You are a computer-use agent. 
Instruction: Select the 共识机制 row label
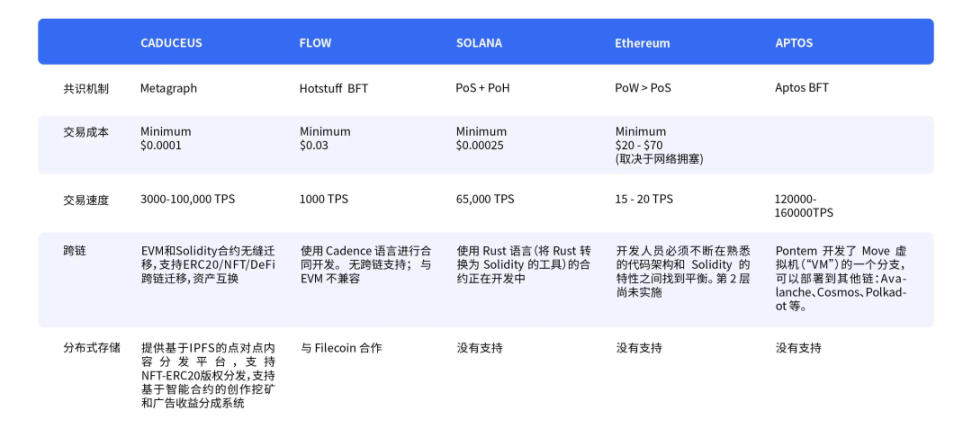coord(86,88)
